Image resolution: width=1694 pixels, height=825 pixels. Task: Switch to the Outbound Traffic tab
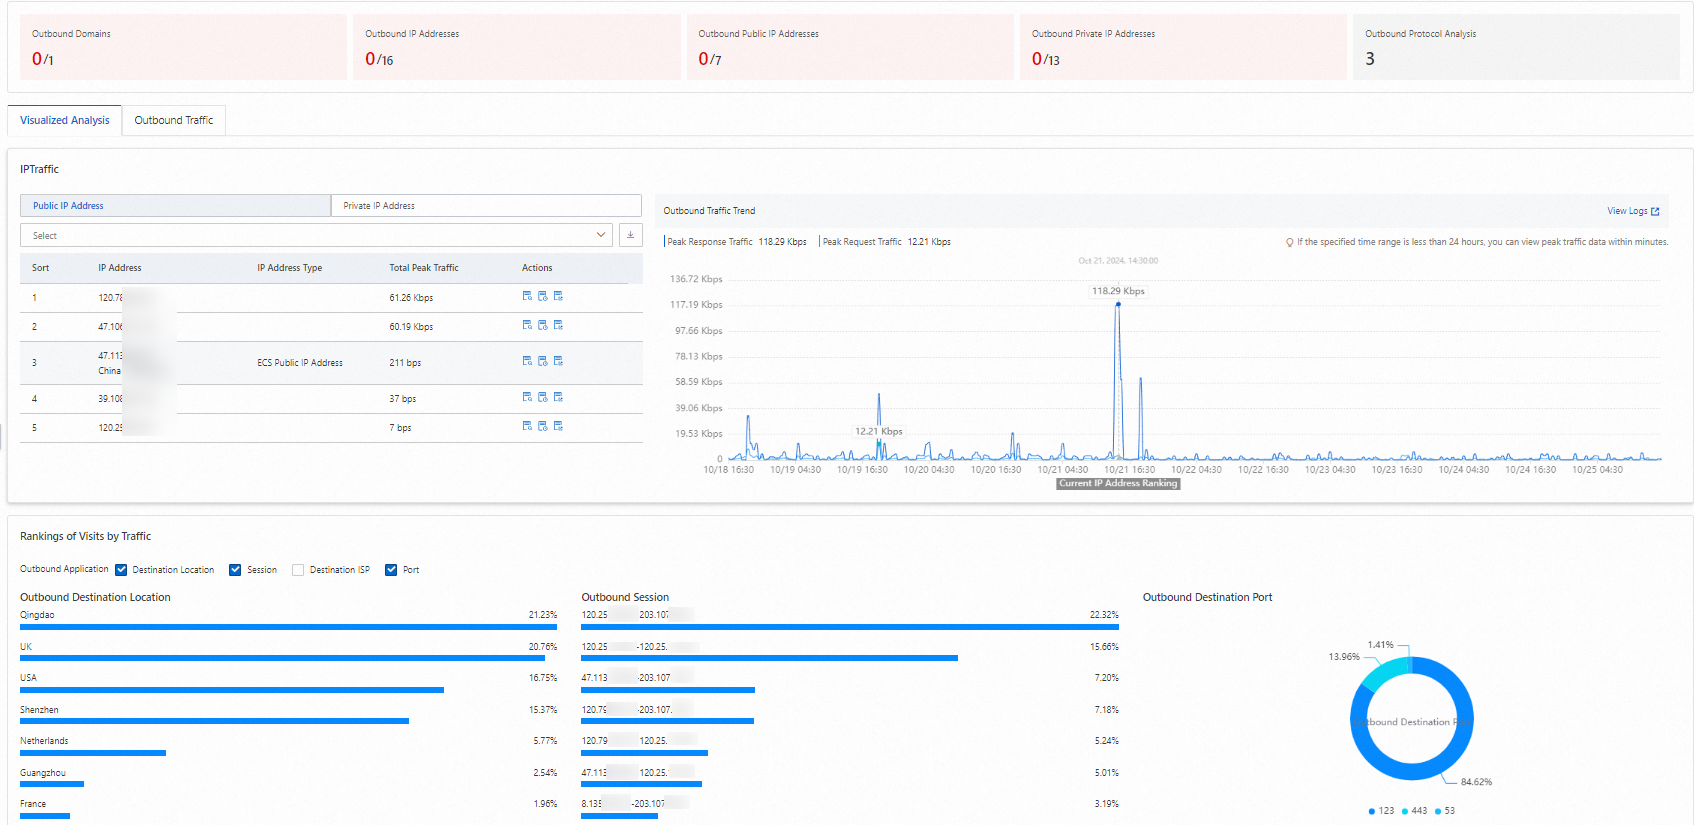coord(174,120)
